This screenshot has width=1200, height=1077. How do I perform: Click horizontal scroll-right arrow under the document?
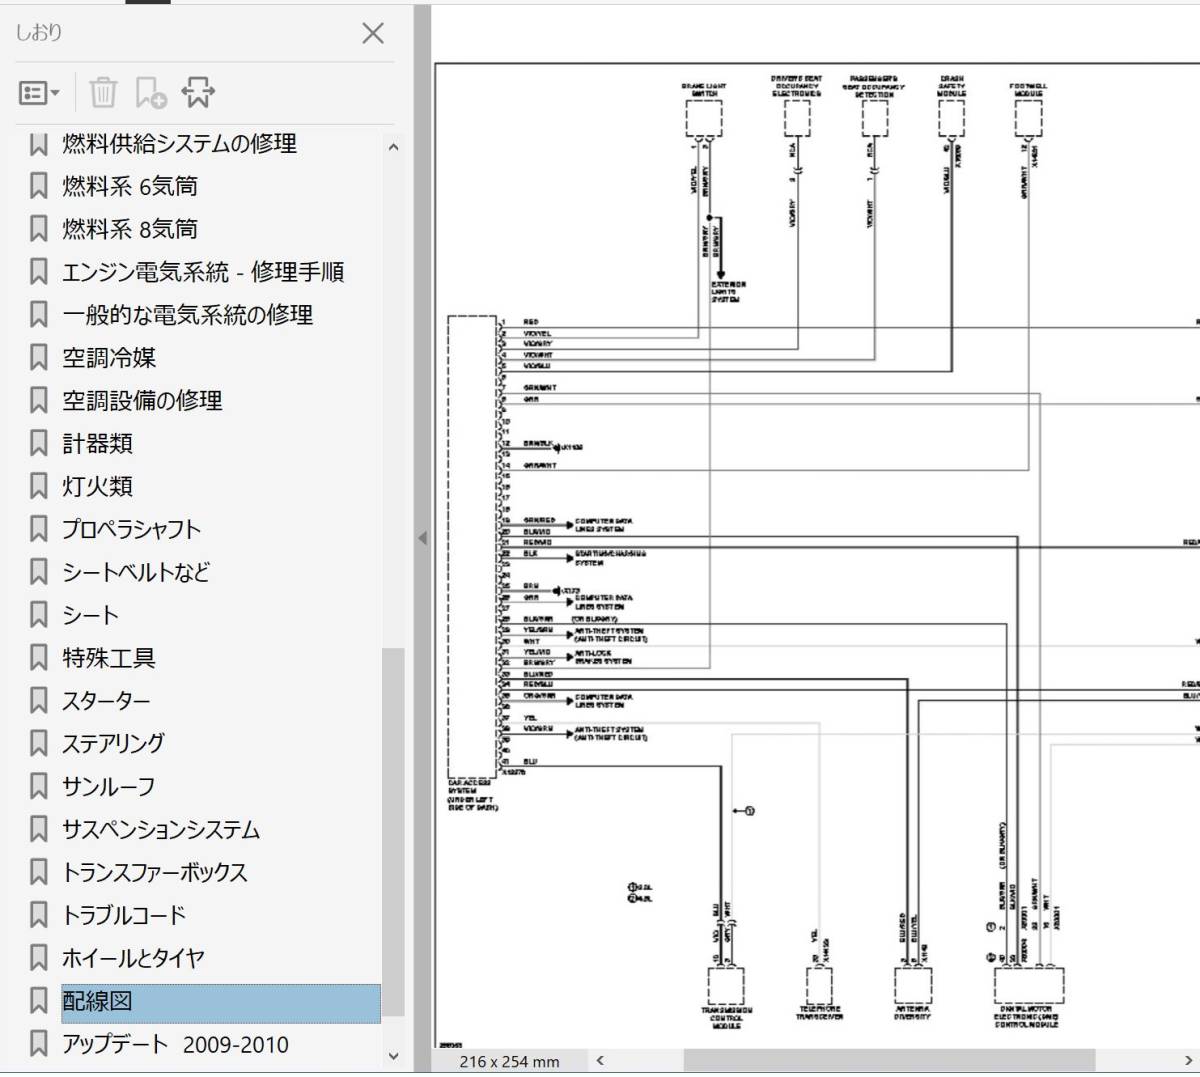(x=1188, y=1060)
